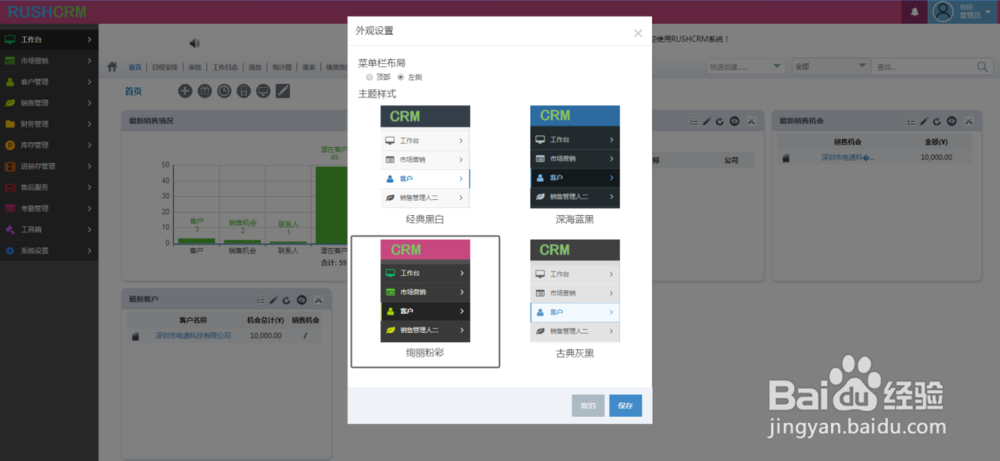Click pencil edit icon in 最新销售机会 panel

point(923,121)
